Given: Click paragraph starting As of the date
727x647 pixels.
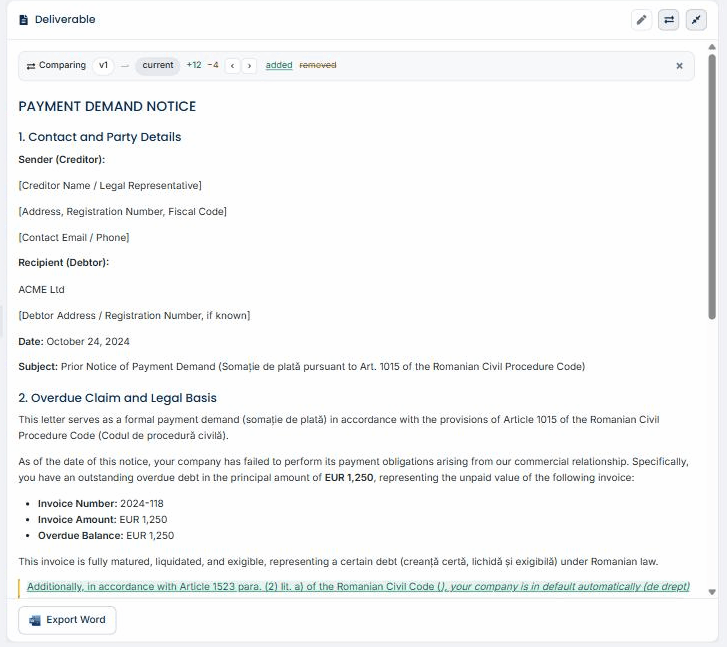Looking at the screenshot, I should (x=353, y=469).
